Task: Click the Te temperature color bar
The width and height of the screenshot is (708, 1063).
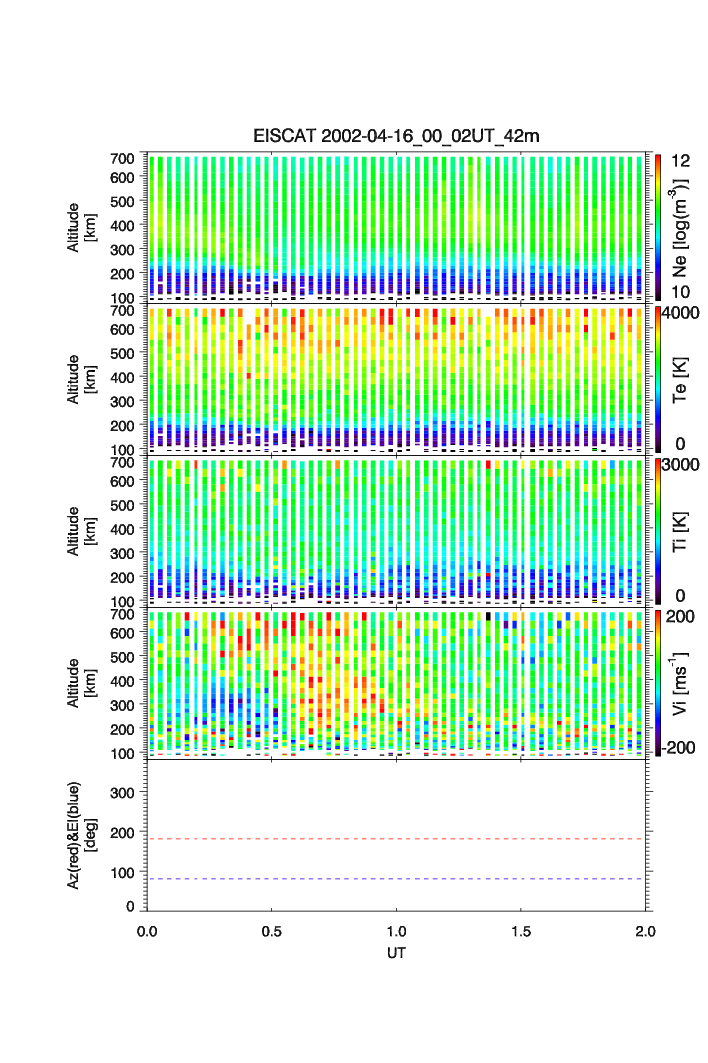Action: point(659,379)
